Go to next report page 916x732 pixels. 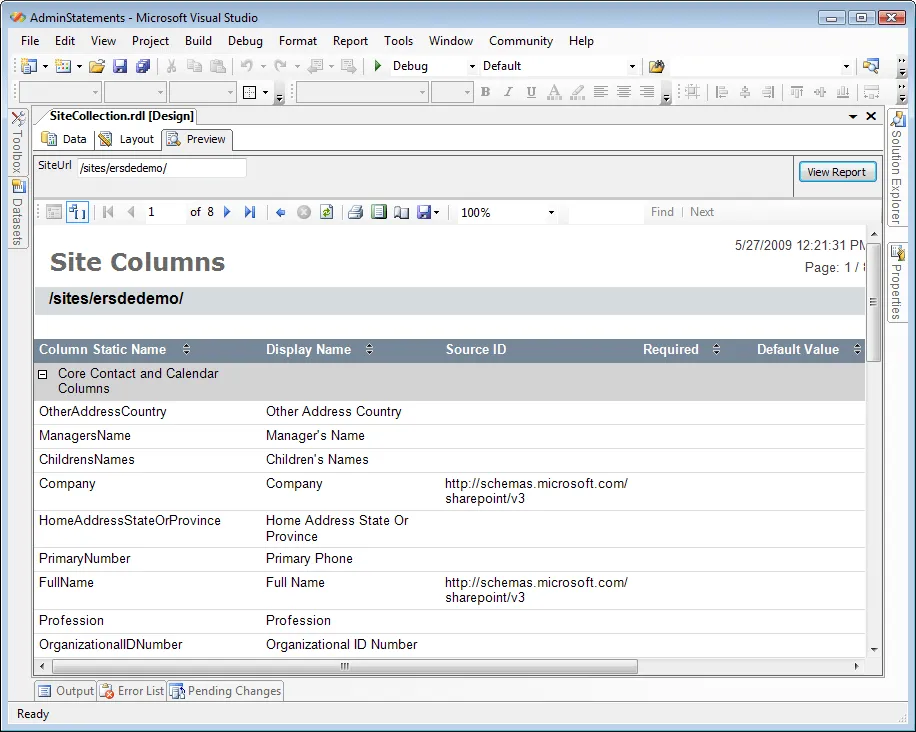pos(228,212)
